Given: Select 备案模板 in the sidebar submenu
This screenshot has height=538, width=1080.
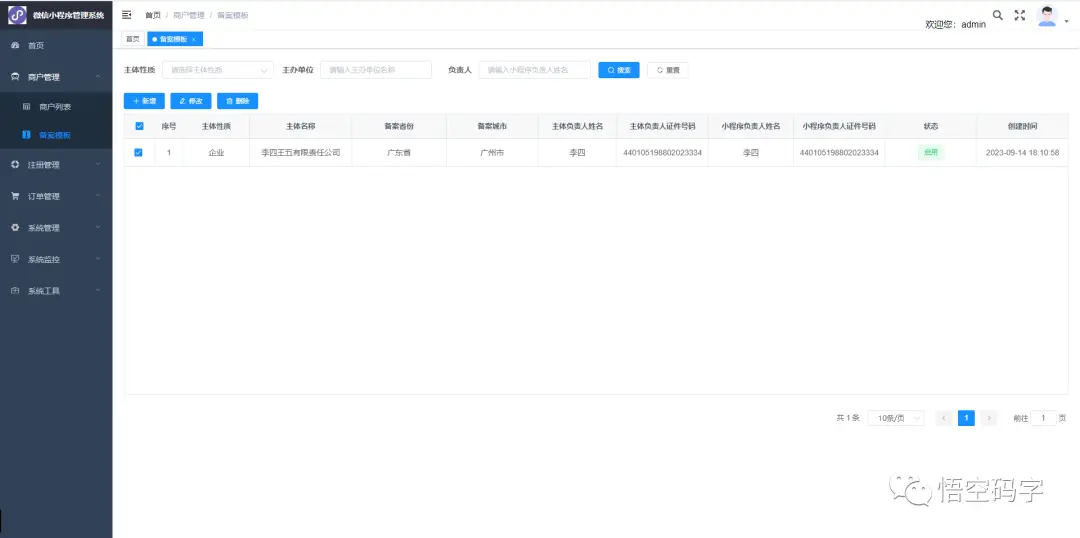Looking at the screenshot, I should point(56,135).
